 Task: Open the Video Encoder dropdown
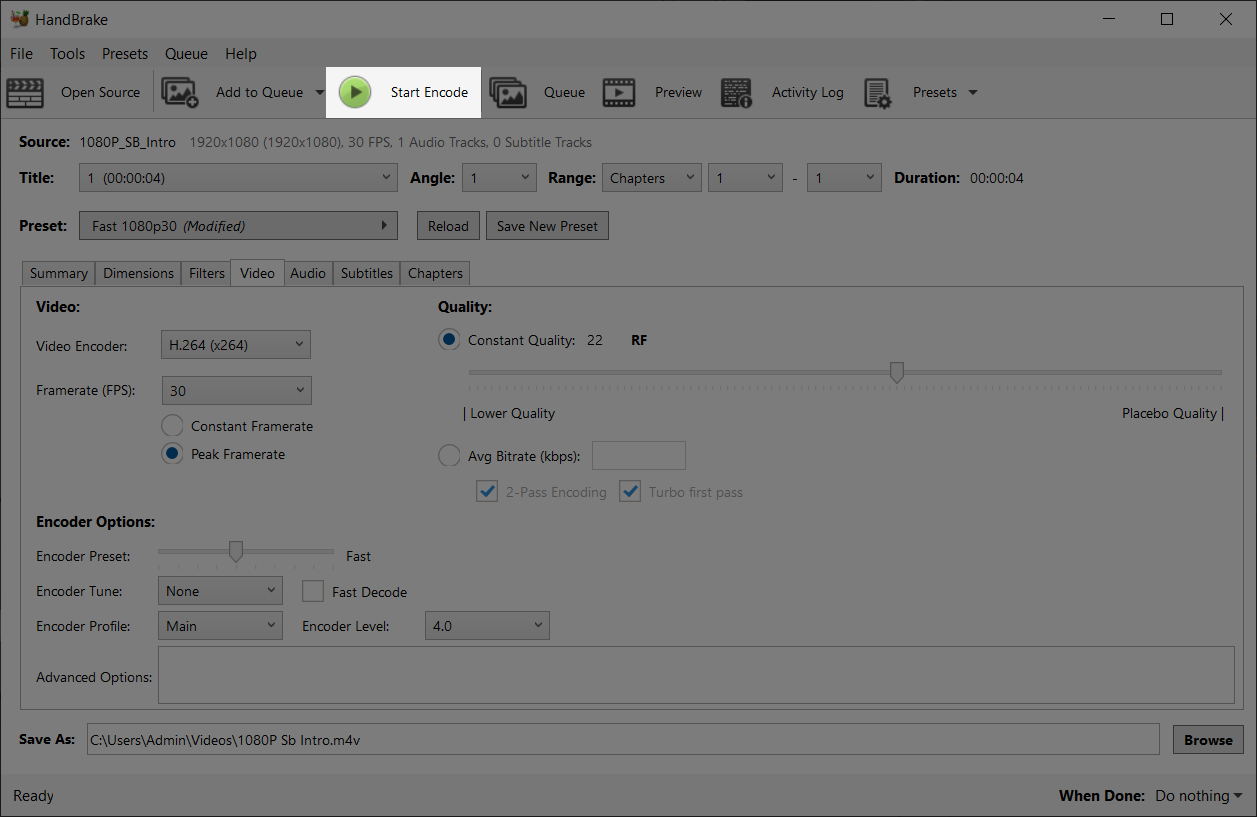(235, 345)
